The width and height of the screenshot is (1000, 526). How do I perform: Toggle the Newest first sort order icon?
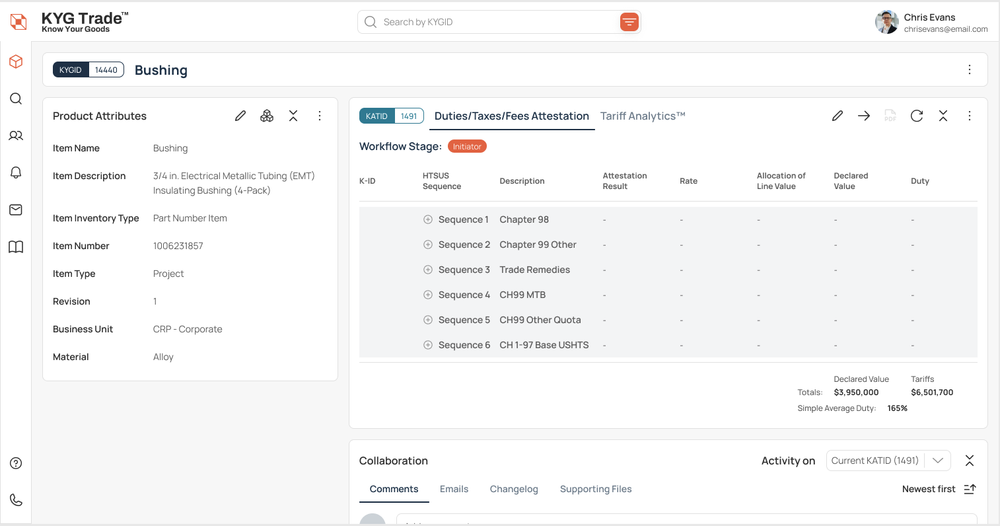click(x=969, y=489)
